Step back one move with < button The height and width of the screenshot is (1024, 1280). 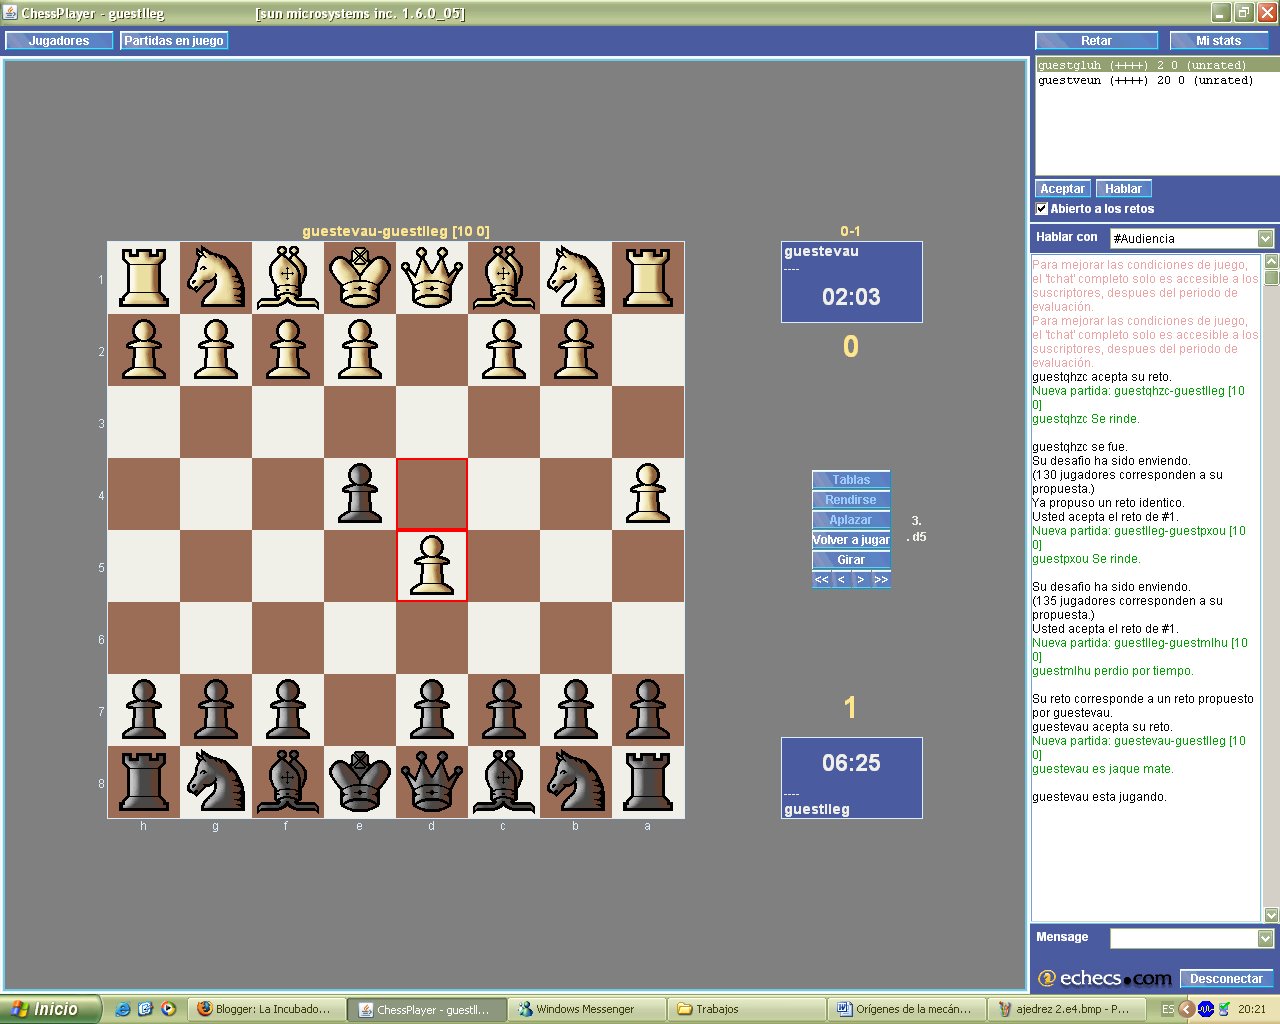pyautogui.click(x=841, y=580)
